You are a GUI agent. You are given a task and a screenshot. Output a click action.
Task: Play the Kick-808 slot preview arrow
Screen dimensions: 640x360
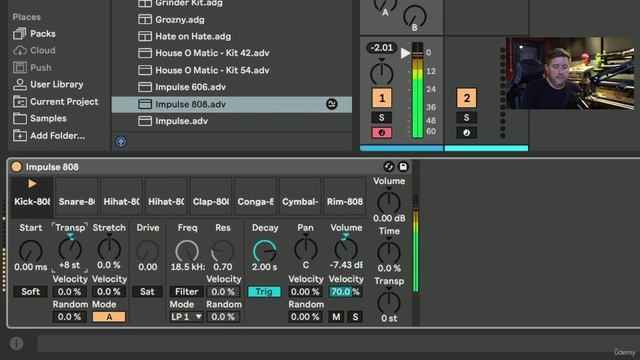coord(32,184)
